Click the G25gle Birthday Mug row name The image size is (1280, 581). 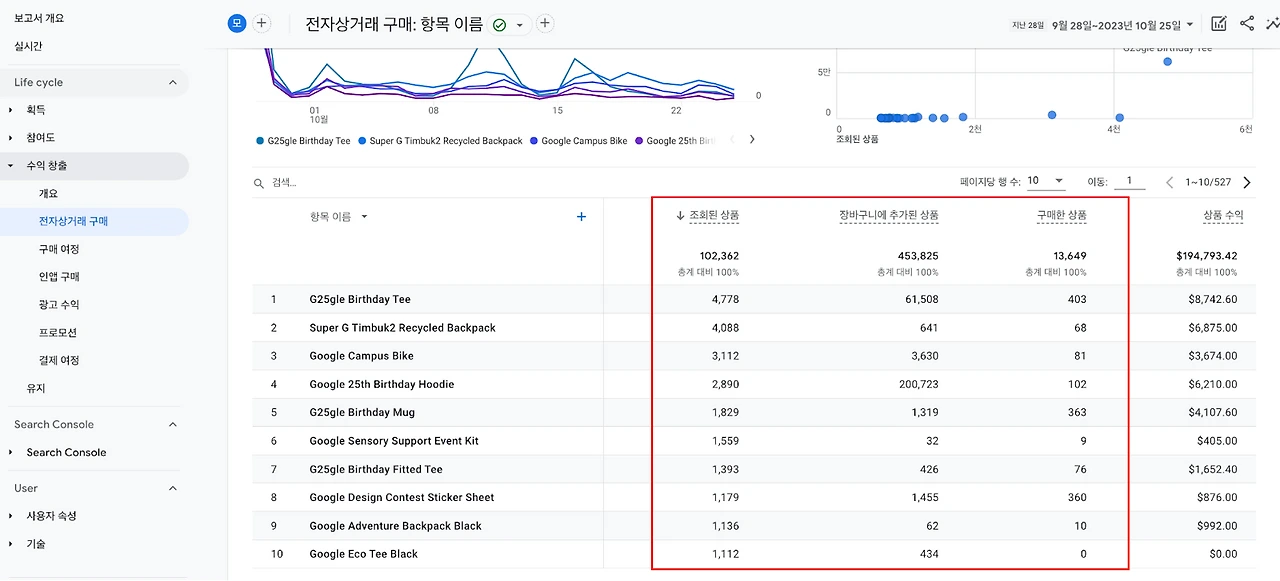pyautogui.click(x=362, y=412)
